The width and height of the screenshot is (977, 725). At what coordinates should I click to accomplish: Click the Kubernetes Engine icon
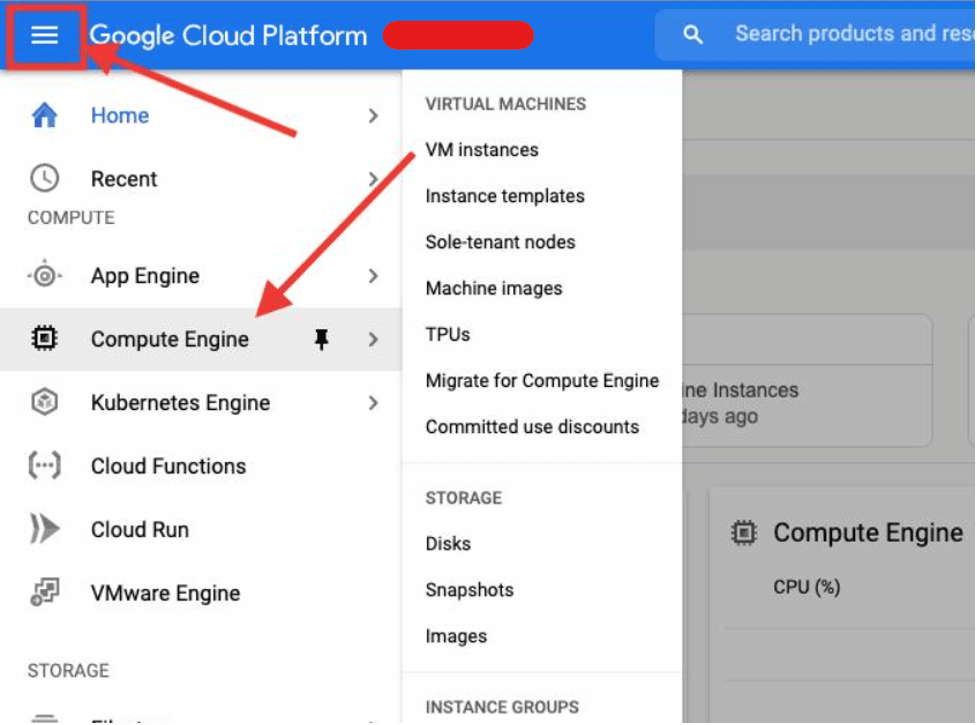(42, 402)
